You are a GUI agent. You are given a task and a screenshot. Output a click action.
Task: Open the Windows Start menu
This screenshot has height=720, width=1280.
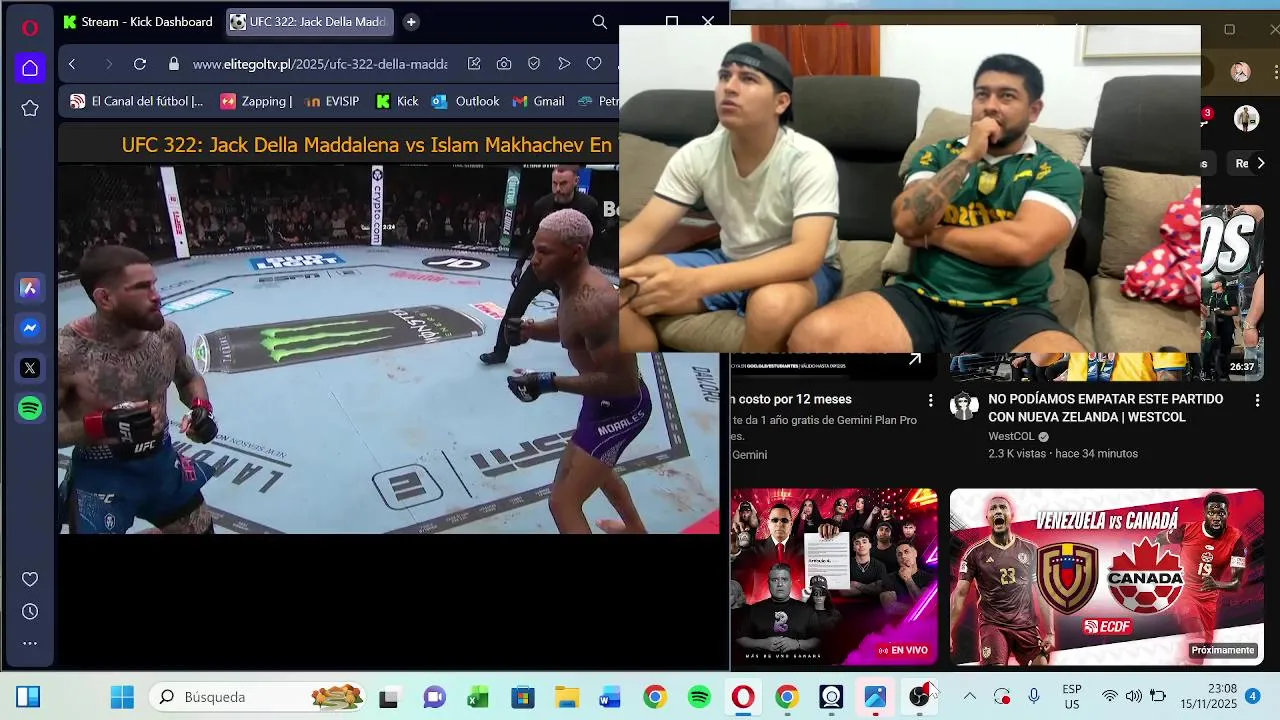(122, 697)
